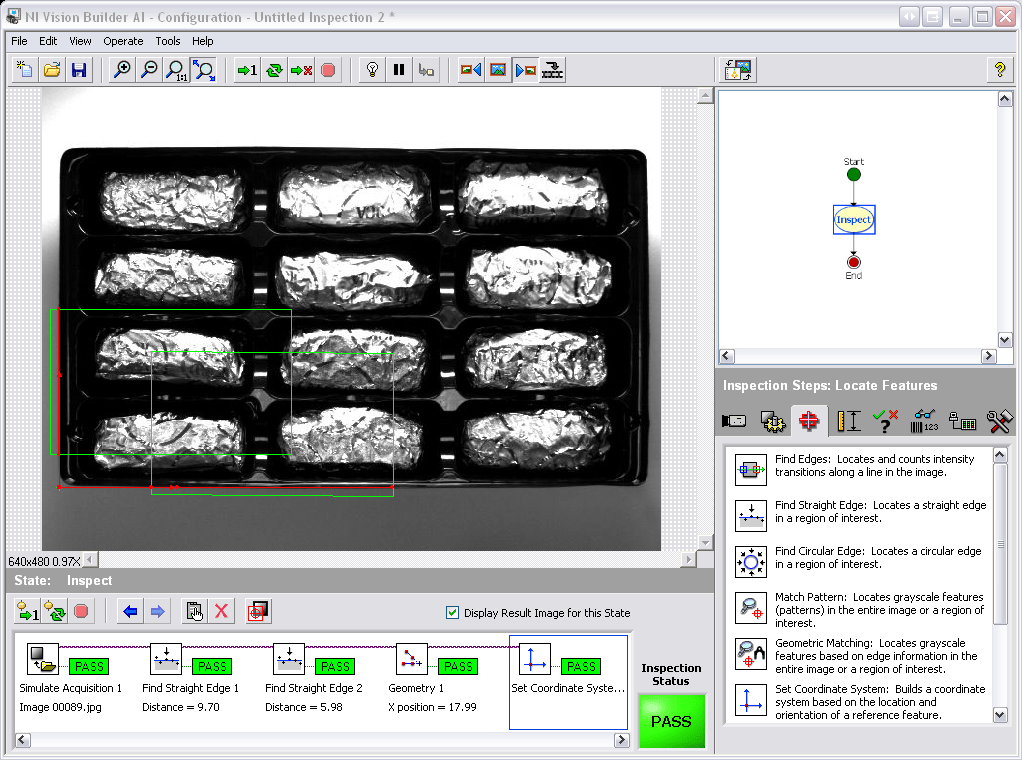Switch to the Acquire Images step tab
Screen dimensions: 1022x760
[x=733, y=420]
